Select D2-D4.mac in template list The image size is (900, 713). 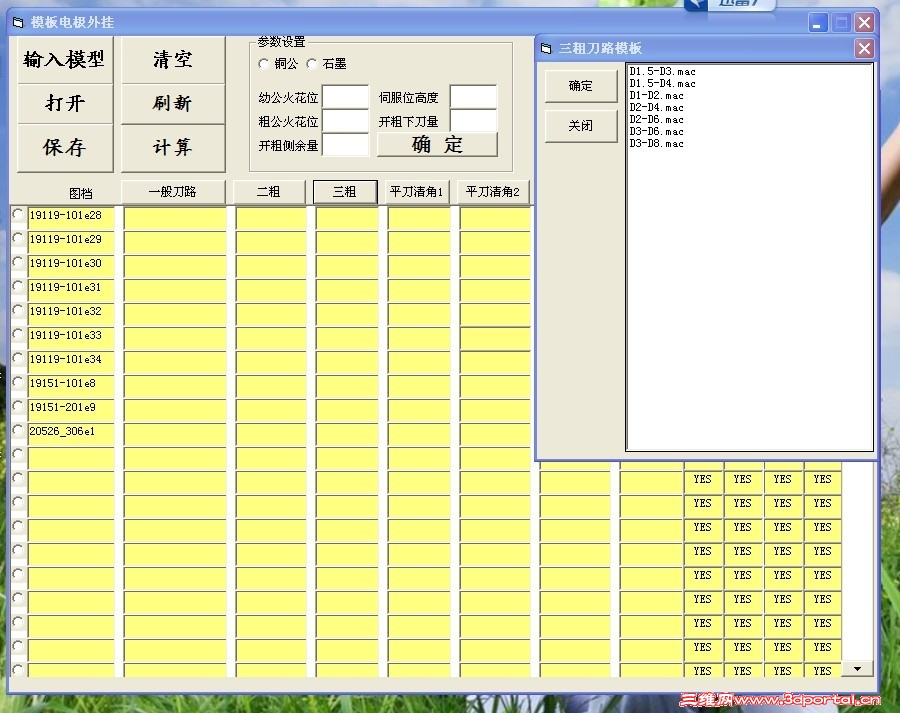(x=657, y=108)
